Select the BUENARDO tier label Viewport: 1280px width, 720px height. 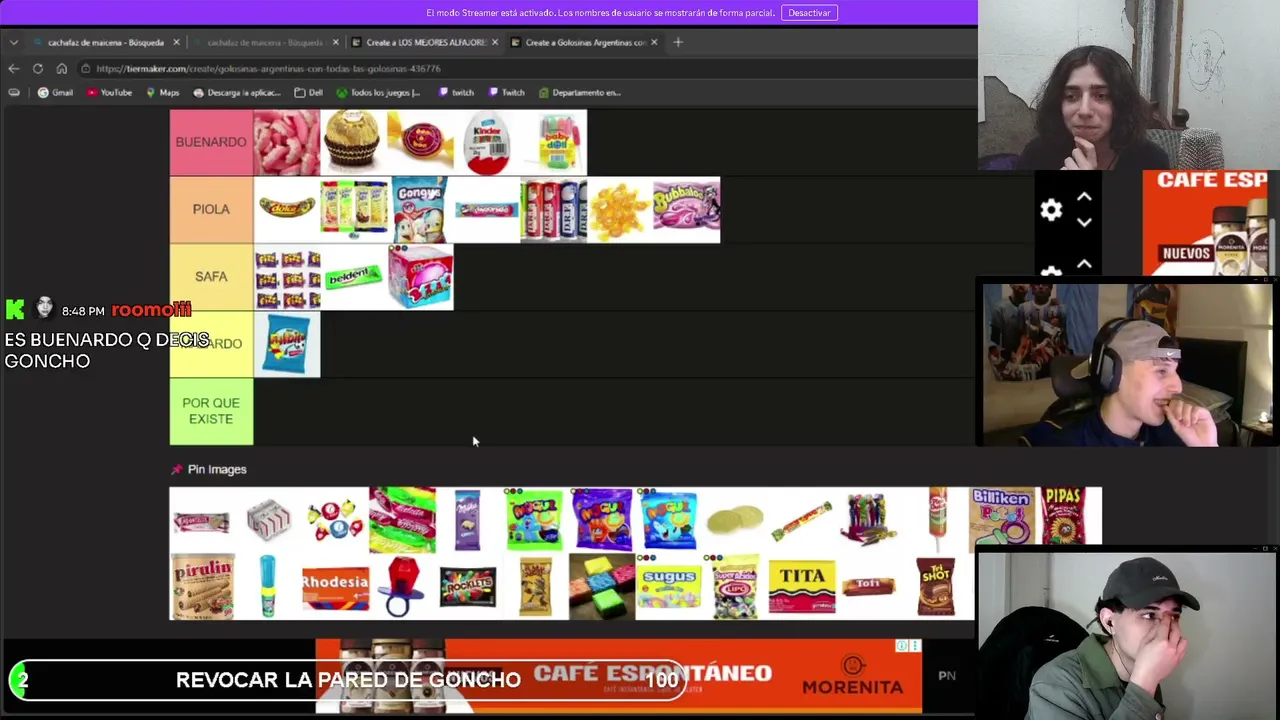click(211, 142)
